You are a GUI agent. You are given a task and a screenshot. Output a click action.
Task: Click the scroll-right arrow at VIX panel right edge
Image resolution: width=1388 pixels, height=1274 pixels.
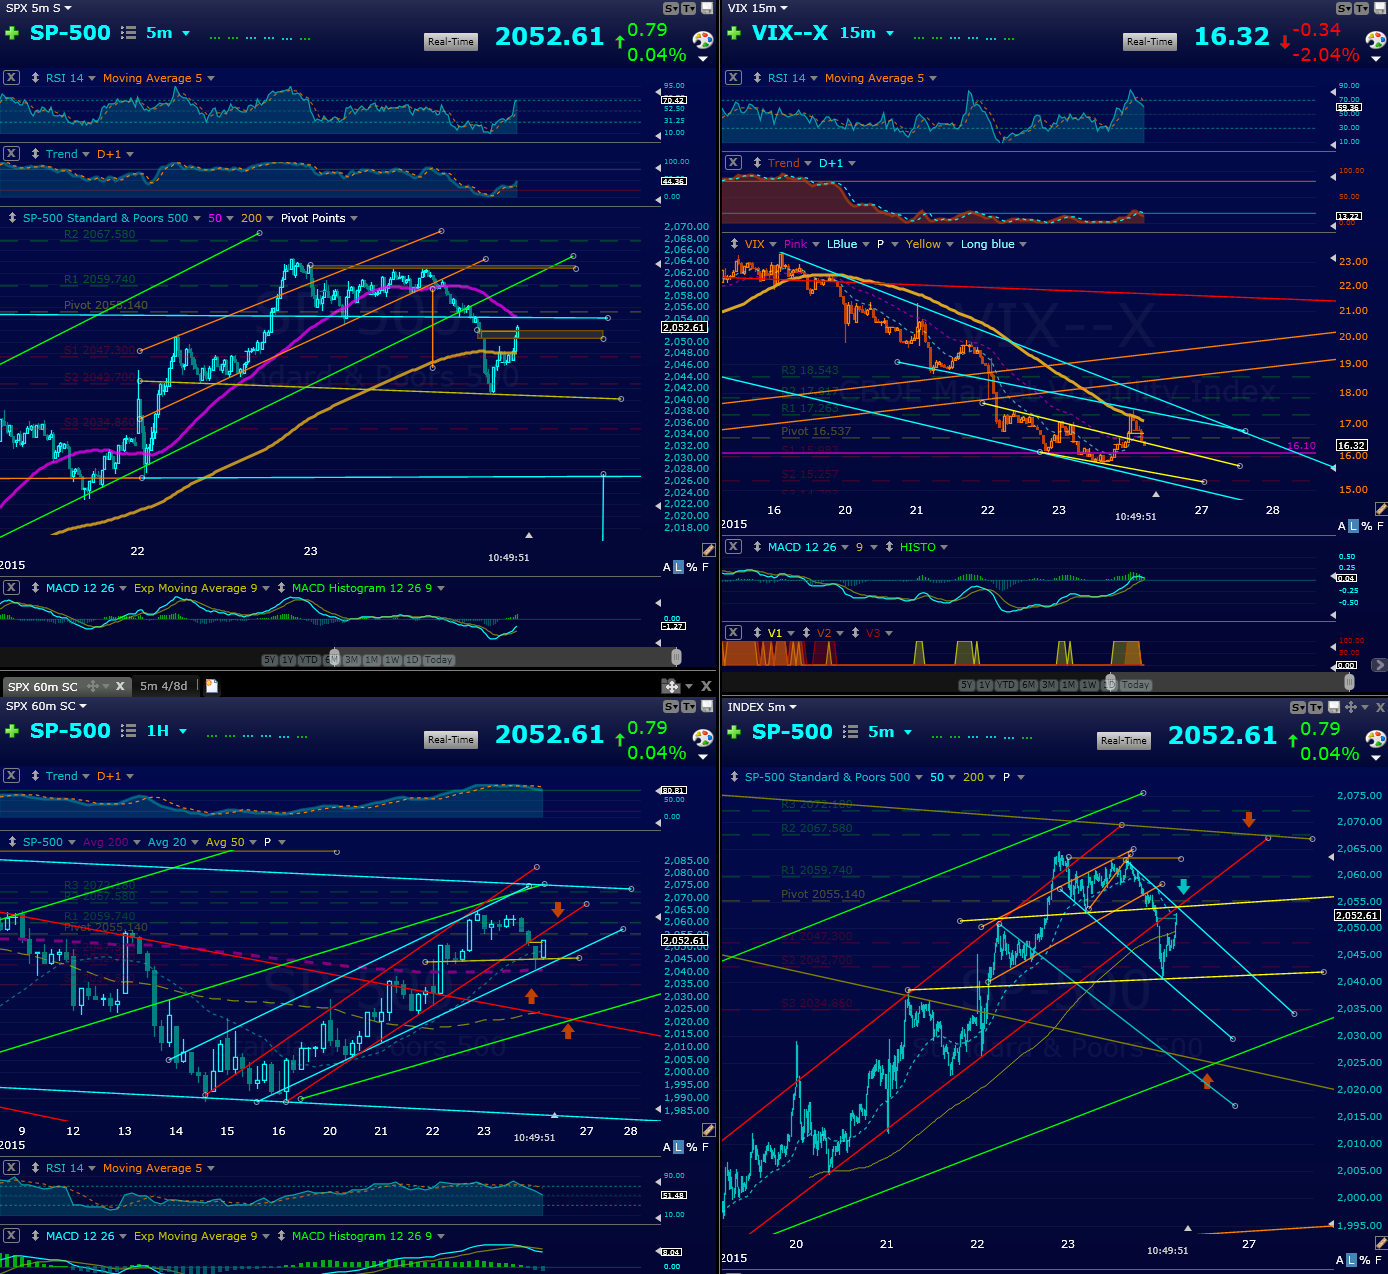click(x=1379, y=665)
